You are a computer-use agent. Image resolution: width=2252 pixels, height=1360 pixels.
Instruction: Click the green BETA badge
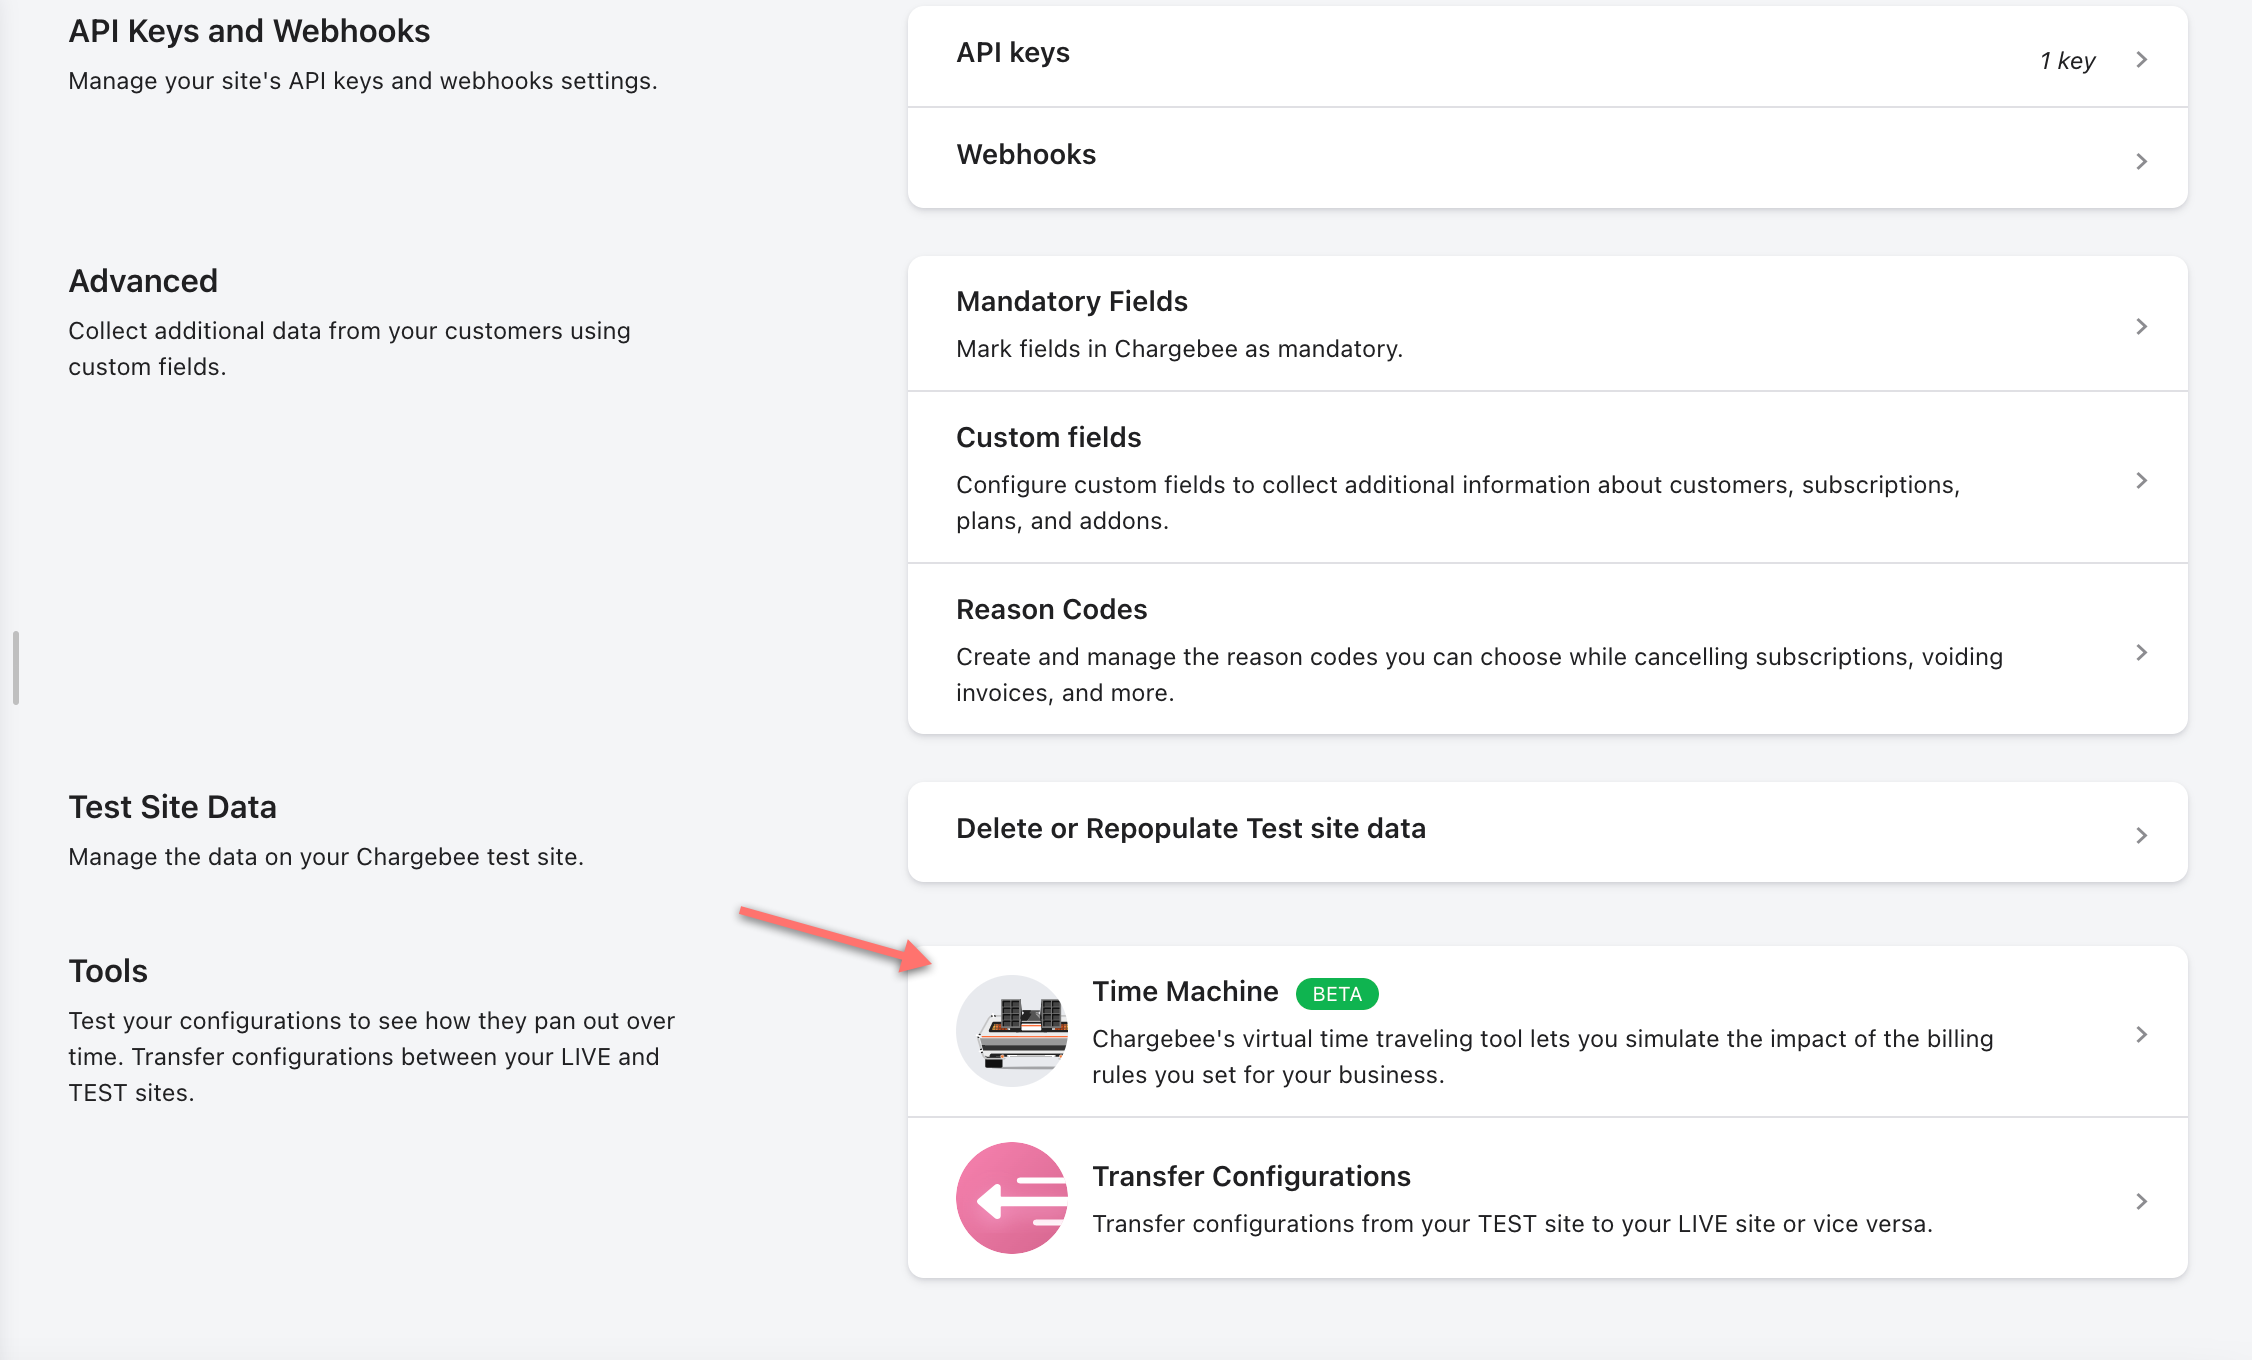point(1337,994)
